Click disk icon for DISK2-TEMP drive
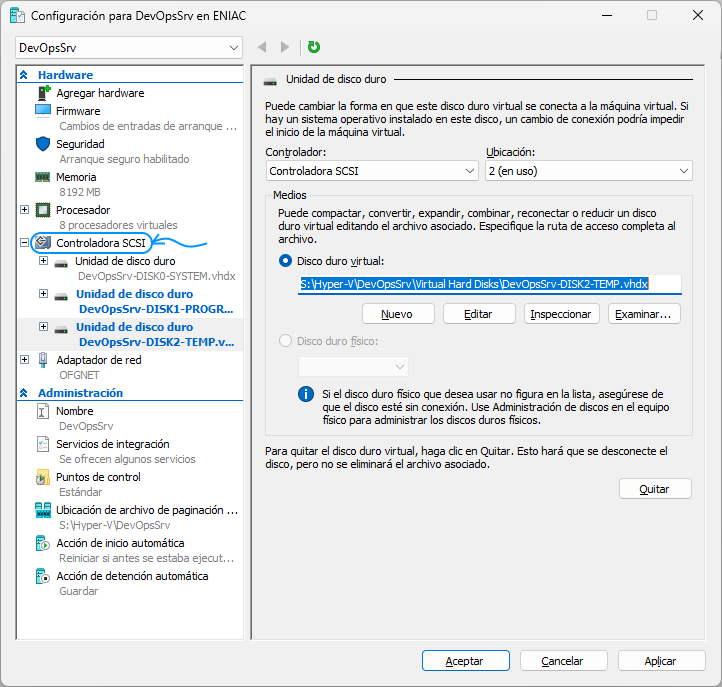 61,330
